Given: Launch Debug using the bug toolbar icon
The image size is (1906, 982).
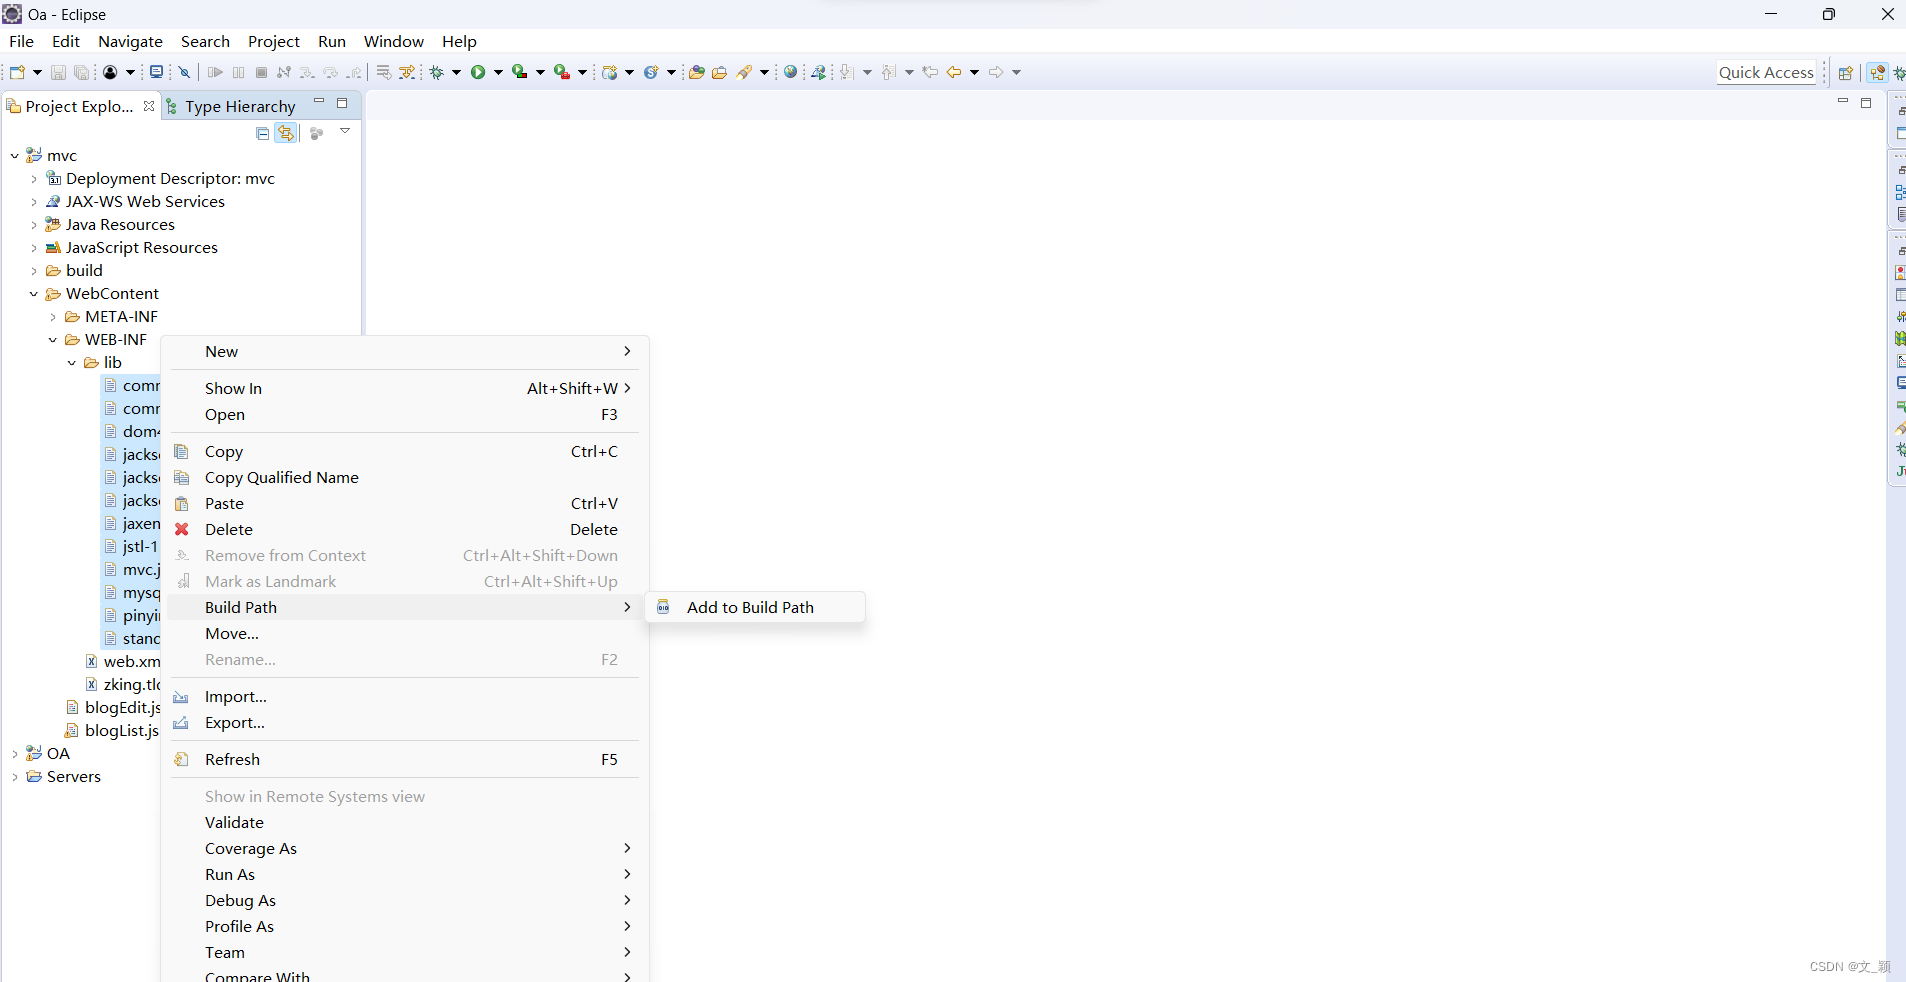Looking at the screenshot, I should [437, 72].
